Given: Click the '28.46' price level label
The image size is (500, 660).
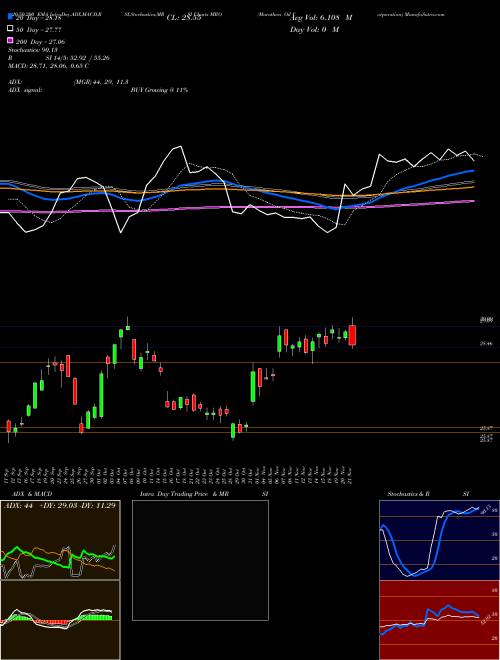Looking at the screenshot, I should 486,344.
